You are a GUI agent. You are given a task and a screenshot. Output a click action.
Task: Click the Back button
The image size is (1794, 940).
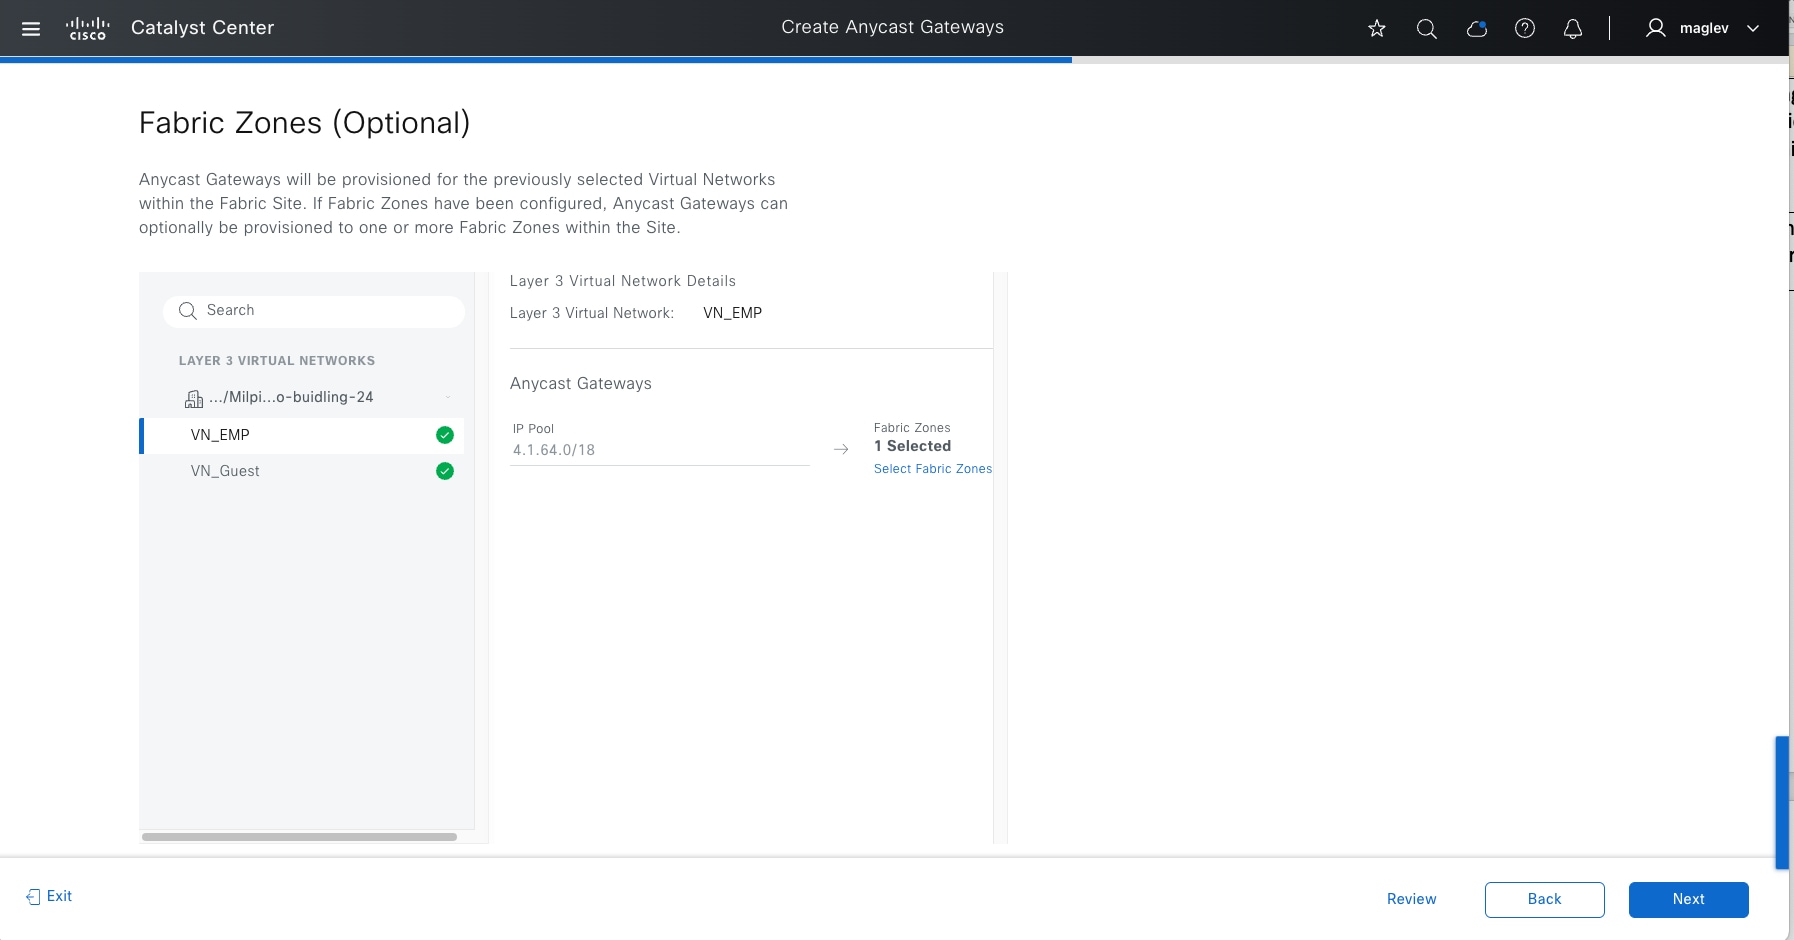click(x=1544, y=899)
